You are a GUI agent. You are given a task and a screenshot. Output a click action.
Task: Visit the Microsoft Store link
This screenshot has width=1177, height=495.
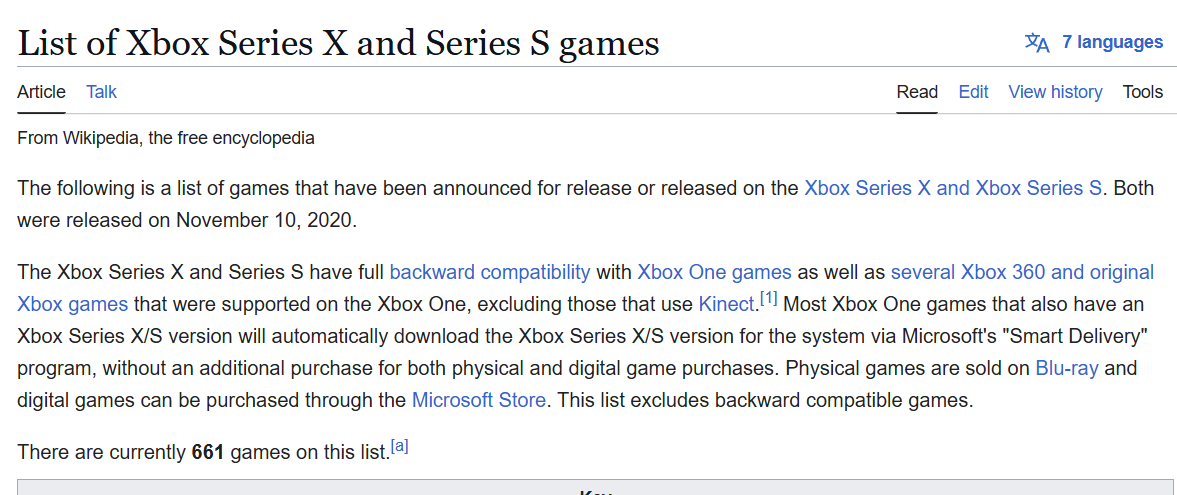pyautogui.click(x=479, y=400)
